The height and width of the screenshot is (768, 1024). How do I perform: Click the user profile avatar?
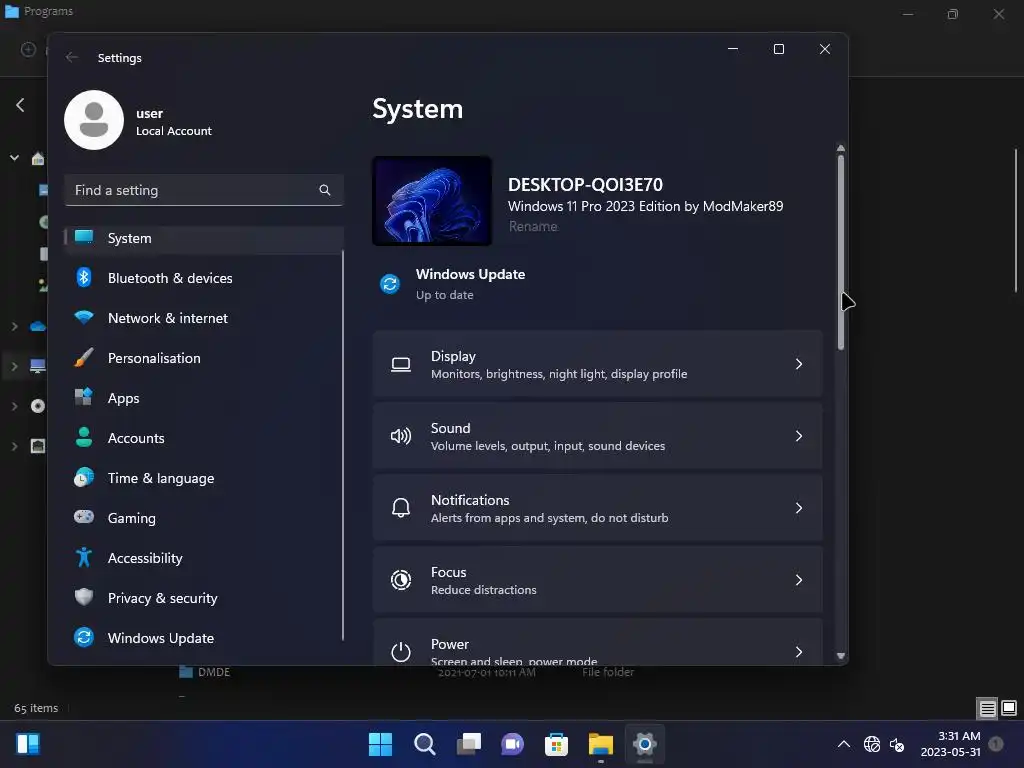(x=94, y=120)
